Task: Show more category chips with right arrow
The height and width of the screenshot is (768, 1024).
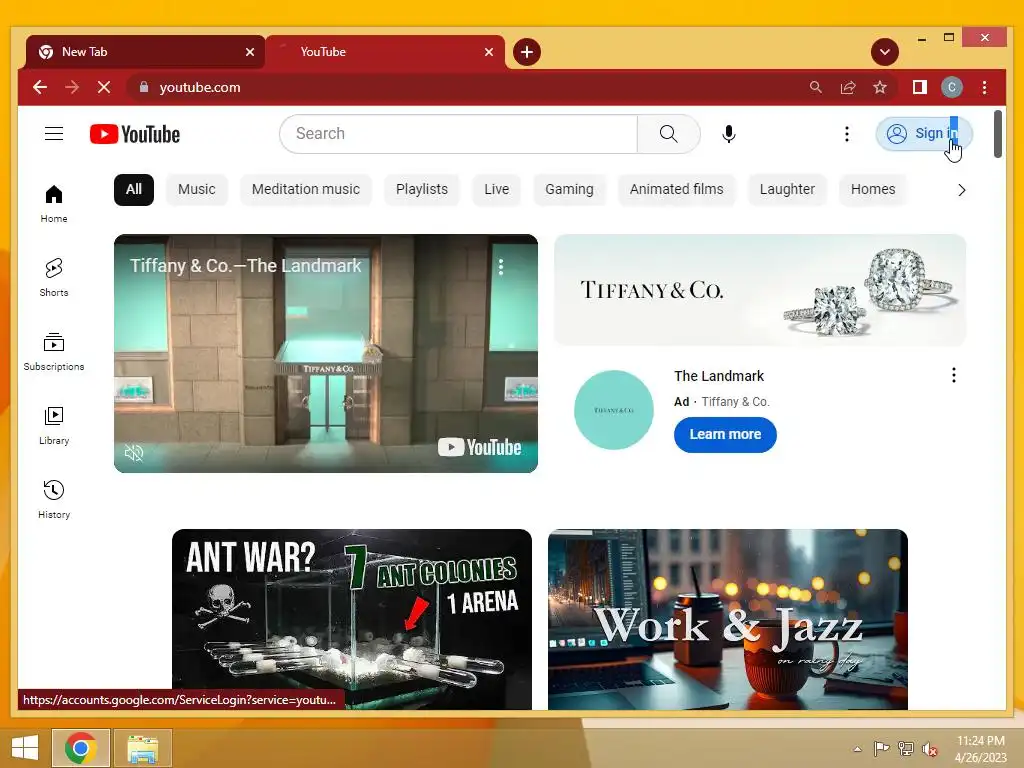Action: [x=961, y=190]
